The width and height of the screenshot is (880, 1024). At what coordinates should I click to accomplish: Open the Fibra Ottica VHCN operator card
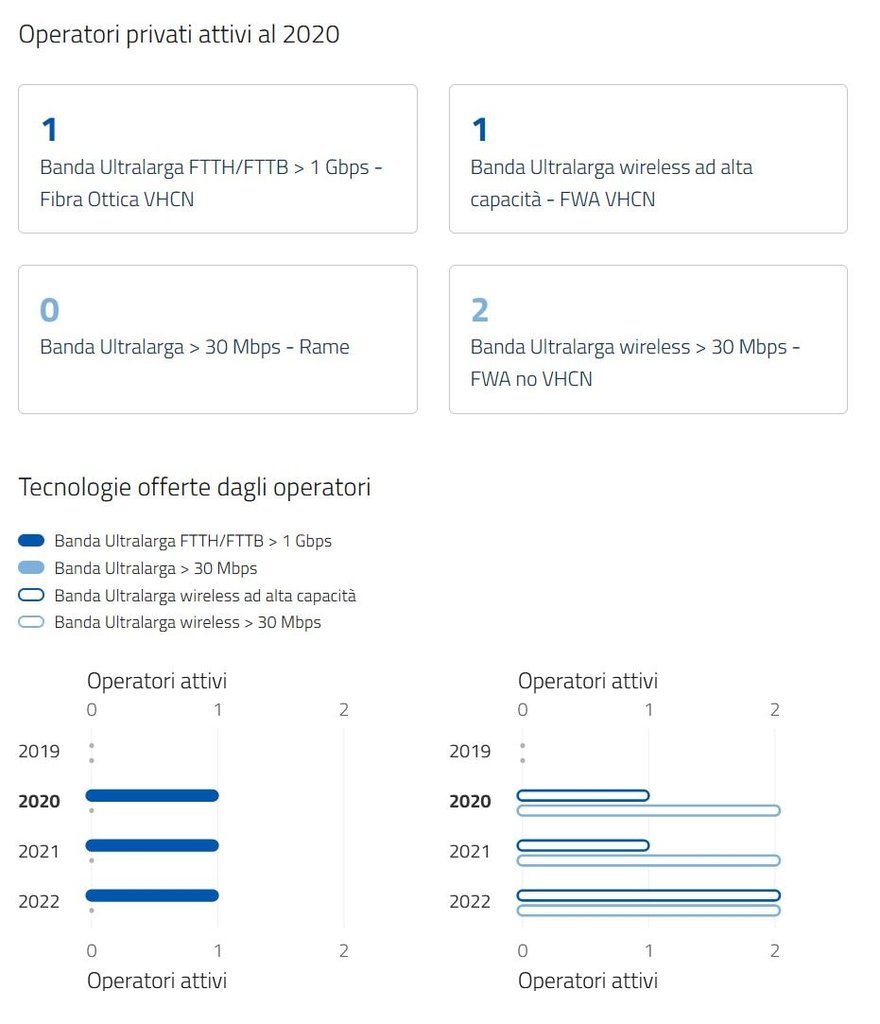(x=217, y=159)
